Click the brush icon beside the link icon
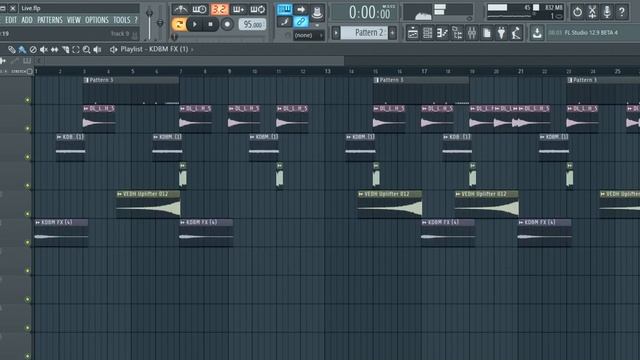Screen dimensions: 640x360 284,22
